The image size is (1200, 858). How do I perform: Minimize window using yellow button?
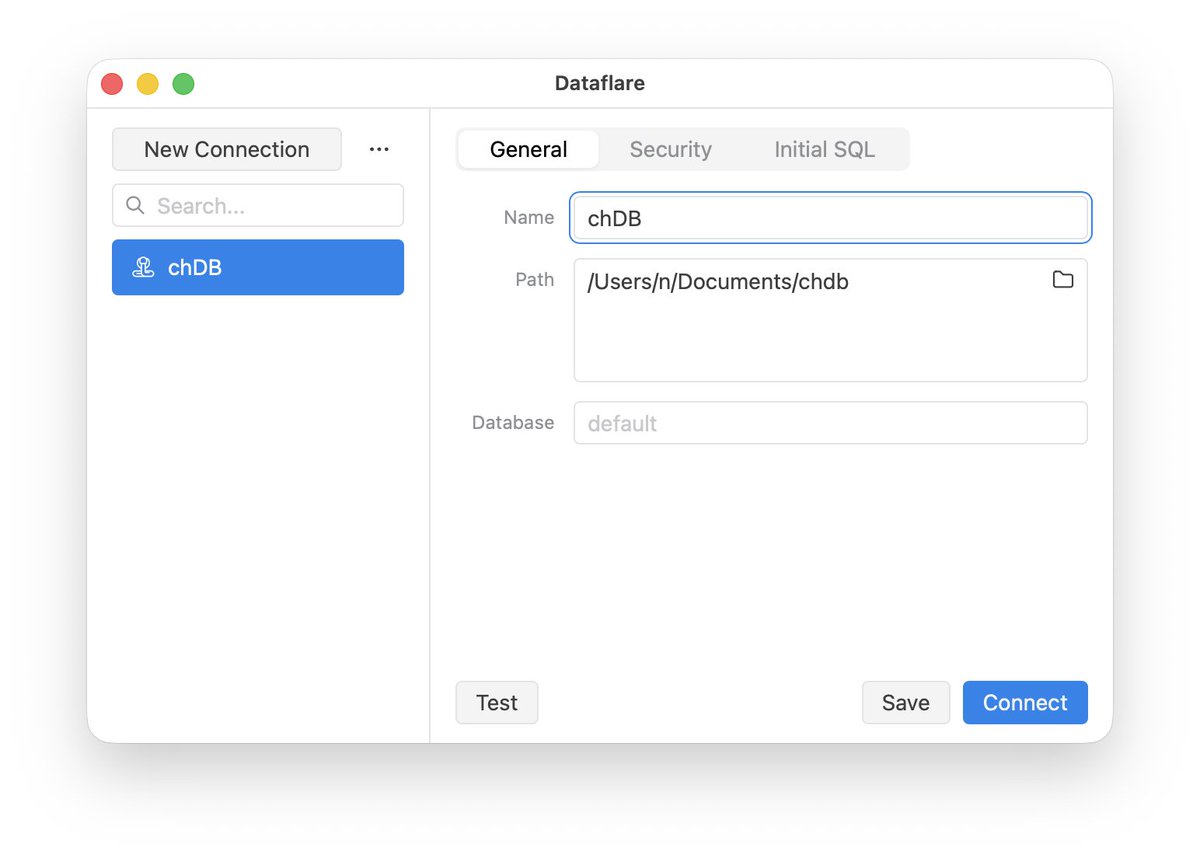point(148,84)
